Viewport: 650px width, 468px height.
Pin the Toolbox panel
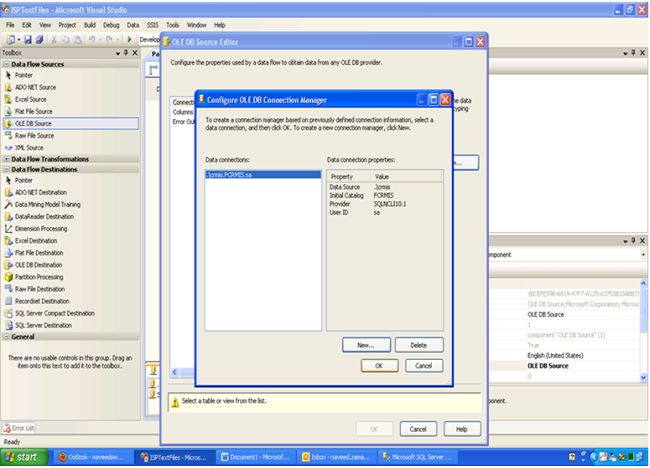[x=126, y=53]
